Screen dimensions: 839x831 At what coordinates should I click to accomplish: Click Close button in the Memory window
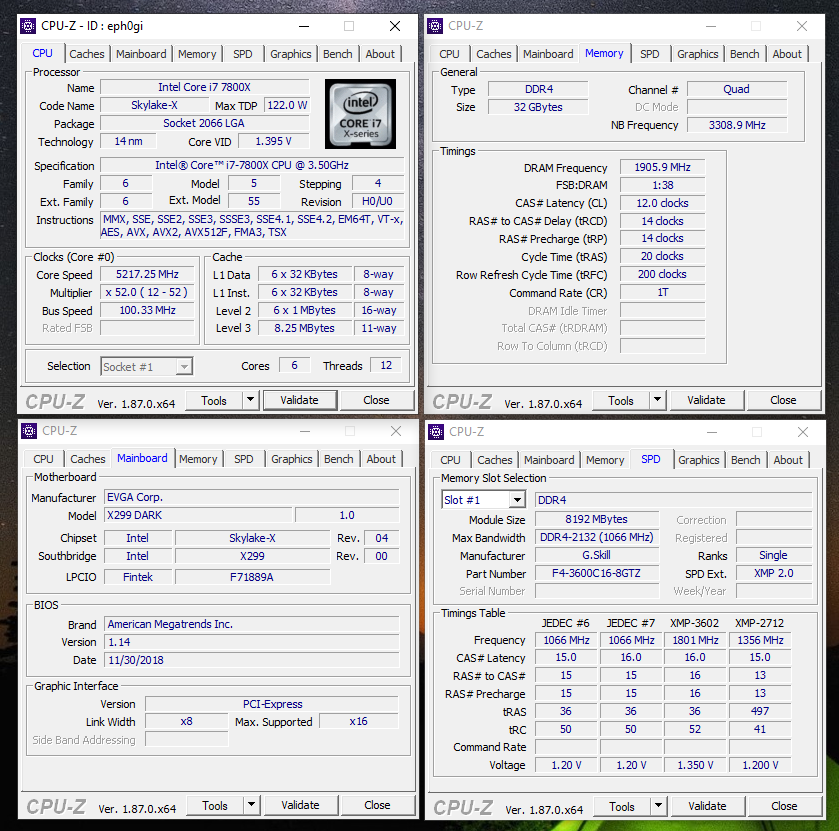tap(783, 400)
